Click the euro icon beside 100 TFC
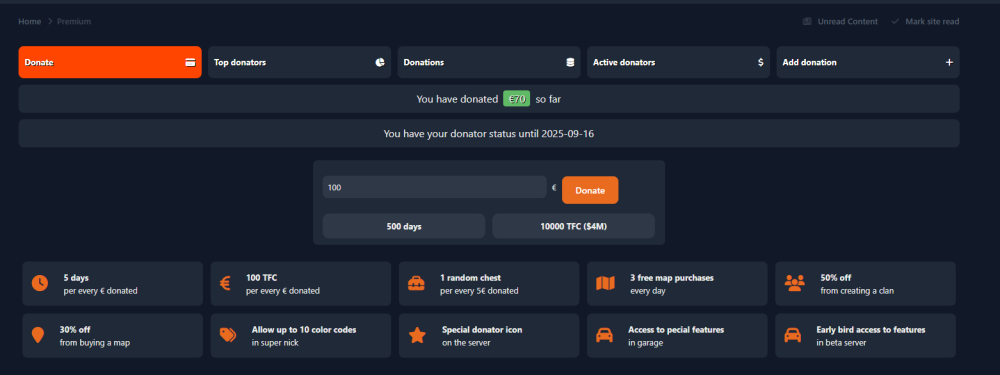1000x375 pixels. (x=225, y=283)
